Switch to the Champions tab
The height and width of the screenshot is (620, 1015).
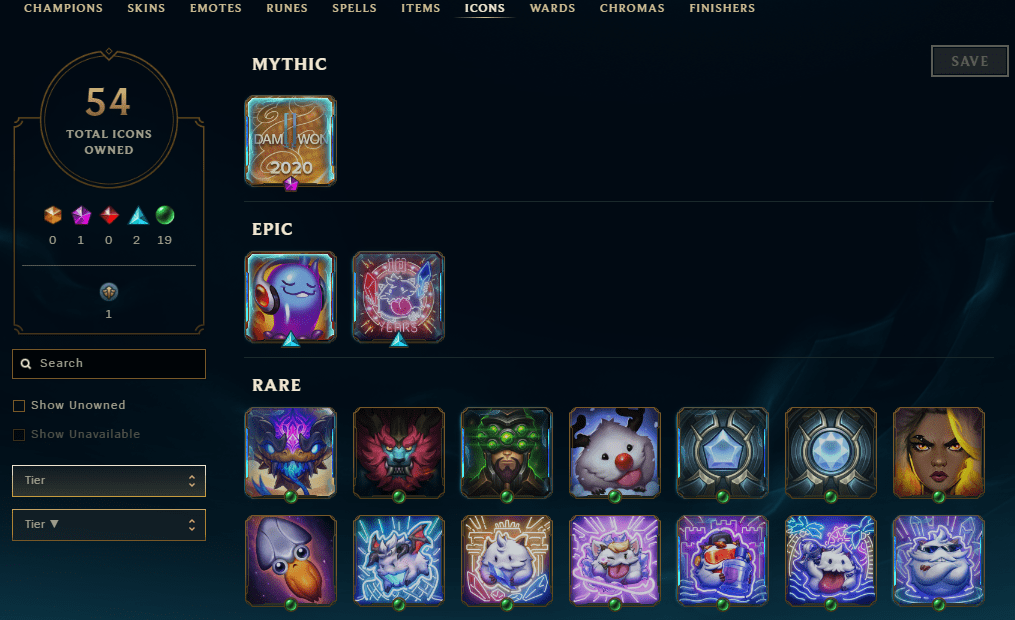[x=63, y=8]
